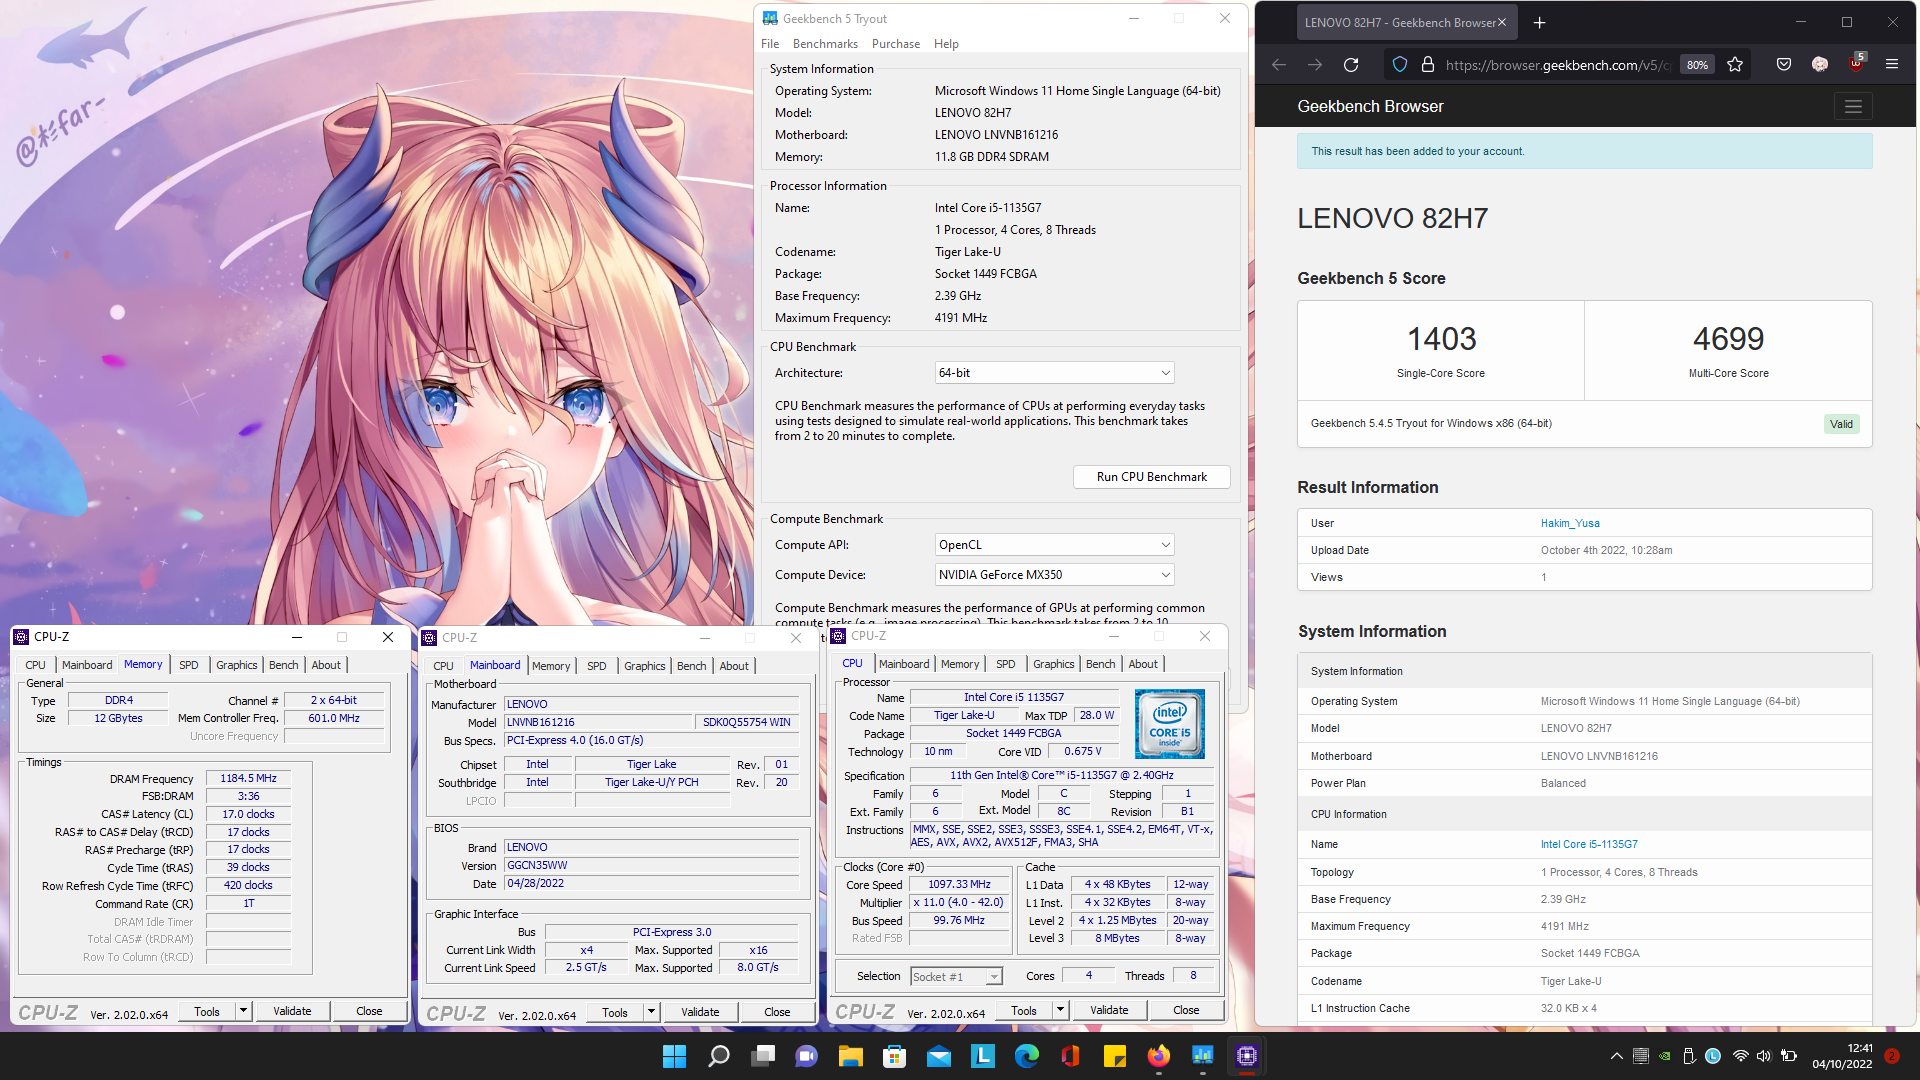Expand the Compute API OpenCL dropdown
The image size is (1920, 1080).
click(1054, 545)
